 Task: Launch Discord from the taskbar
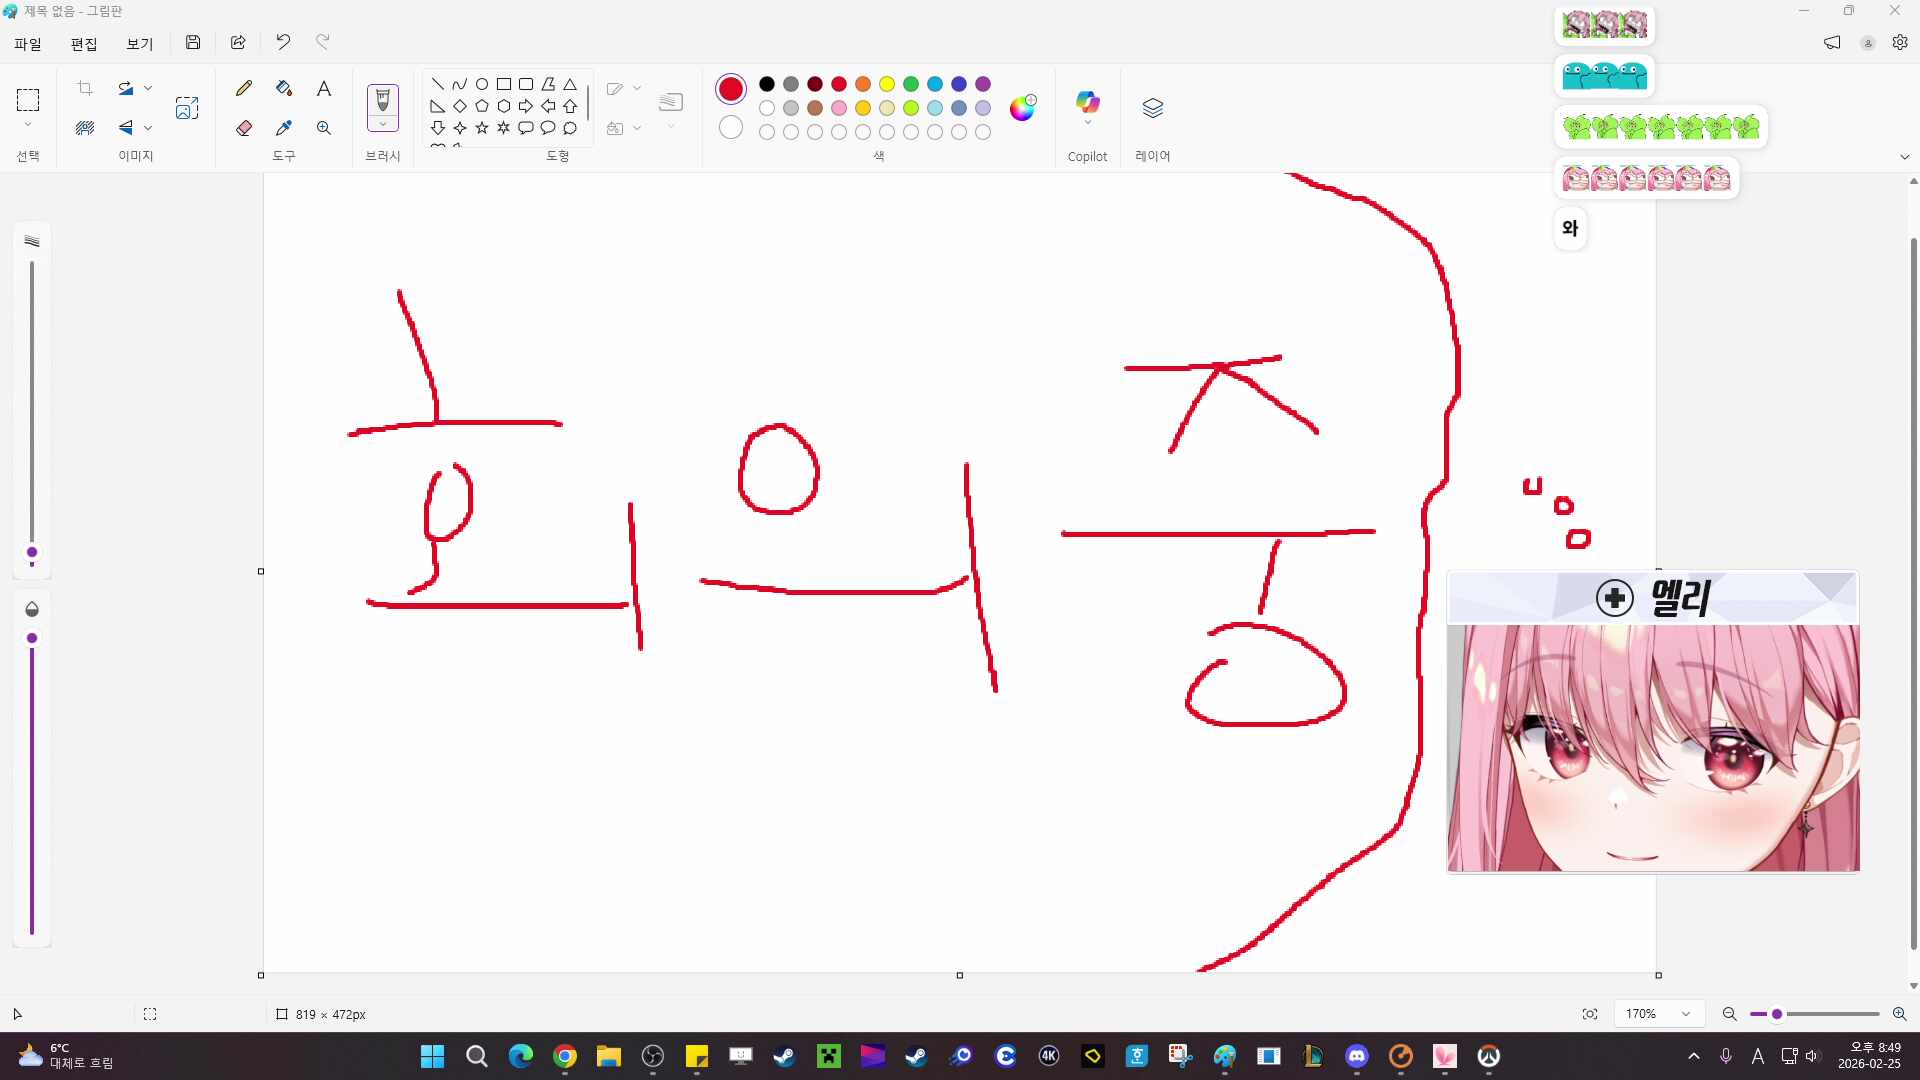[x=1356, y=1056]
